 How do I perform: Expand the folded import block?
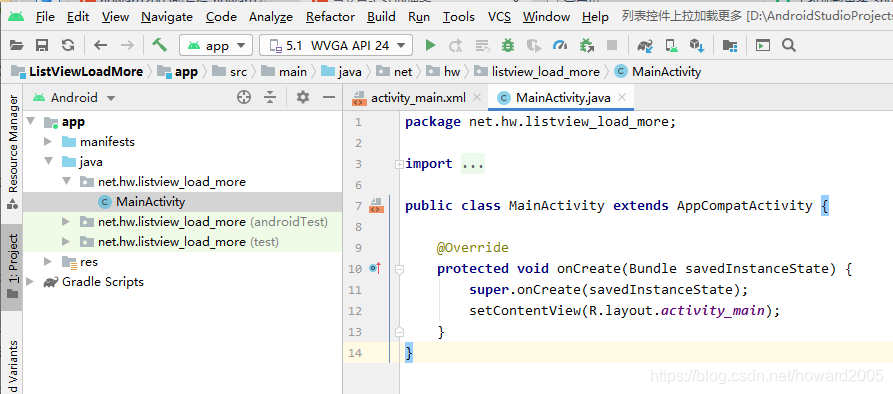[399, 164]
